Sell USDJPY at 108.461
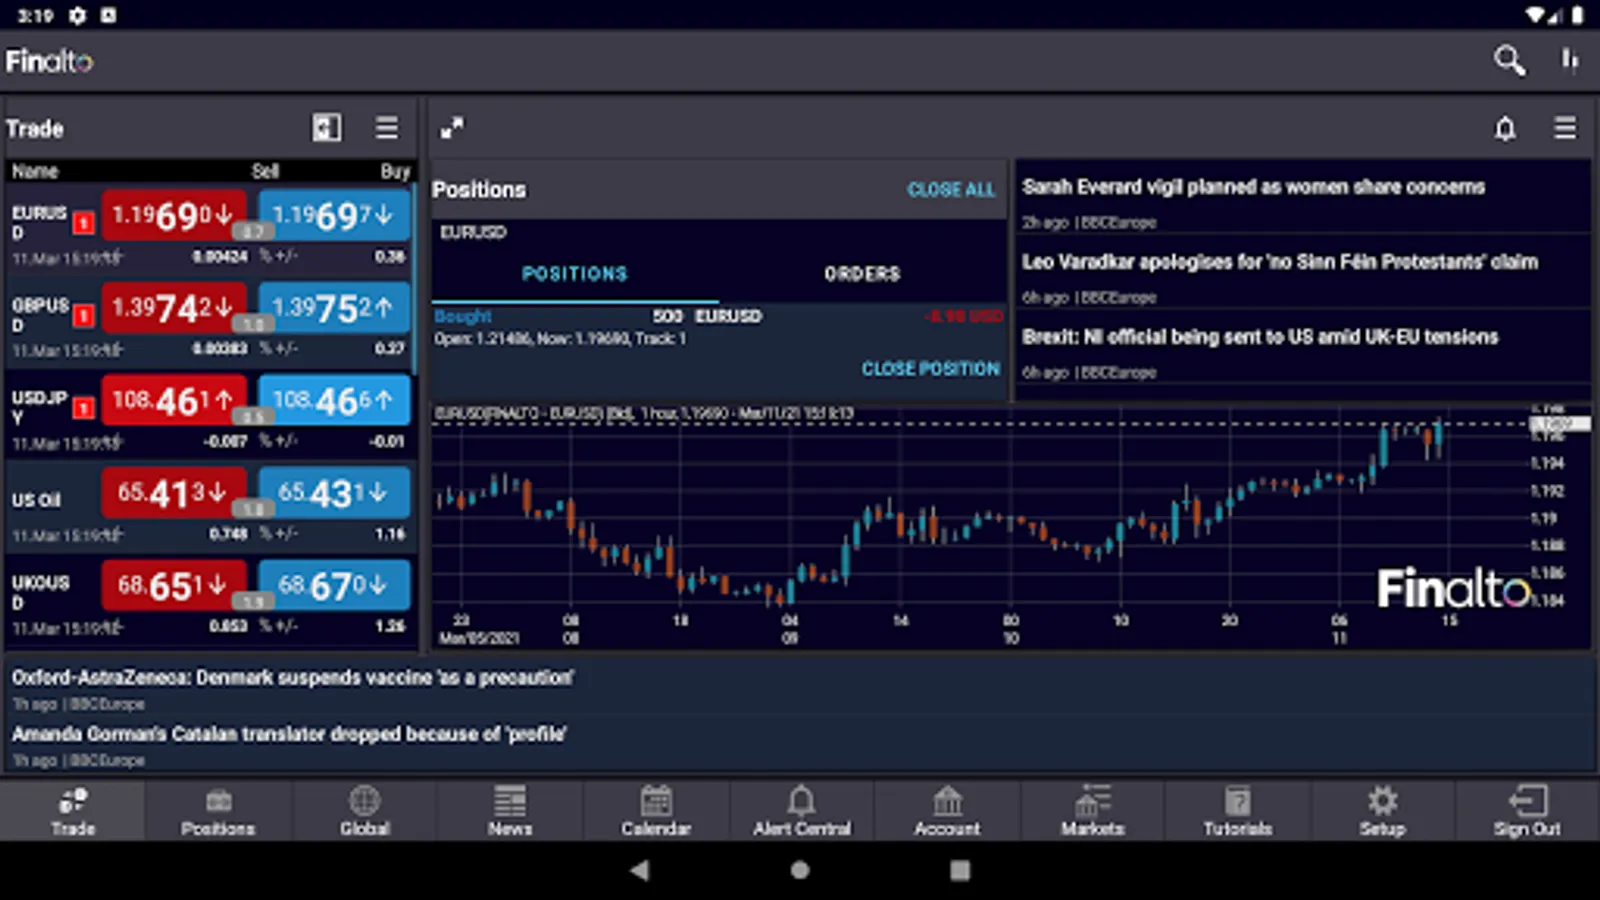The height and width of the screenshot is (900, 1600). 174,401
